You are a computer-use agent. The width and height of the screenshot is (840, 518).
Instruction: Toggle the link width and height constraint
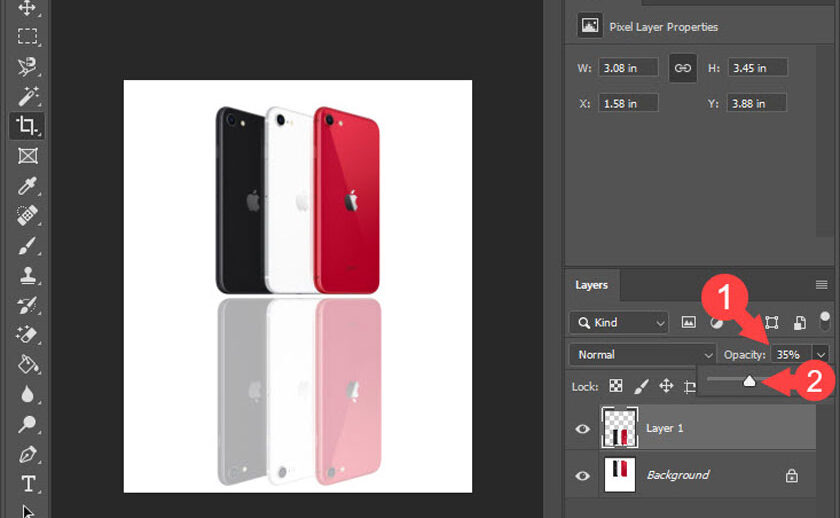(x=683, y=68)
